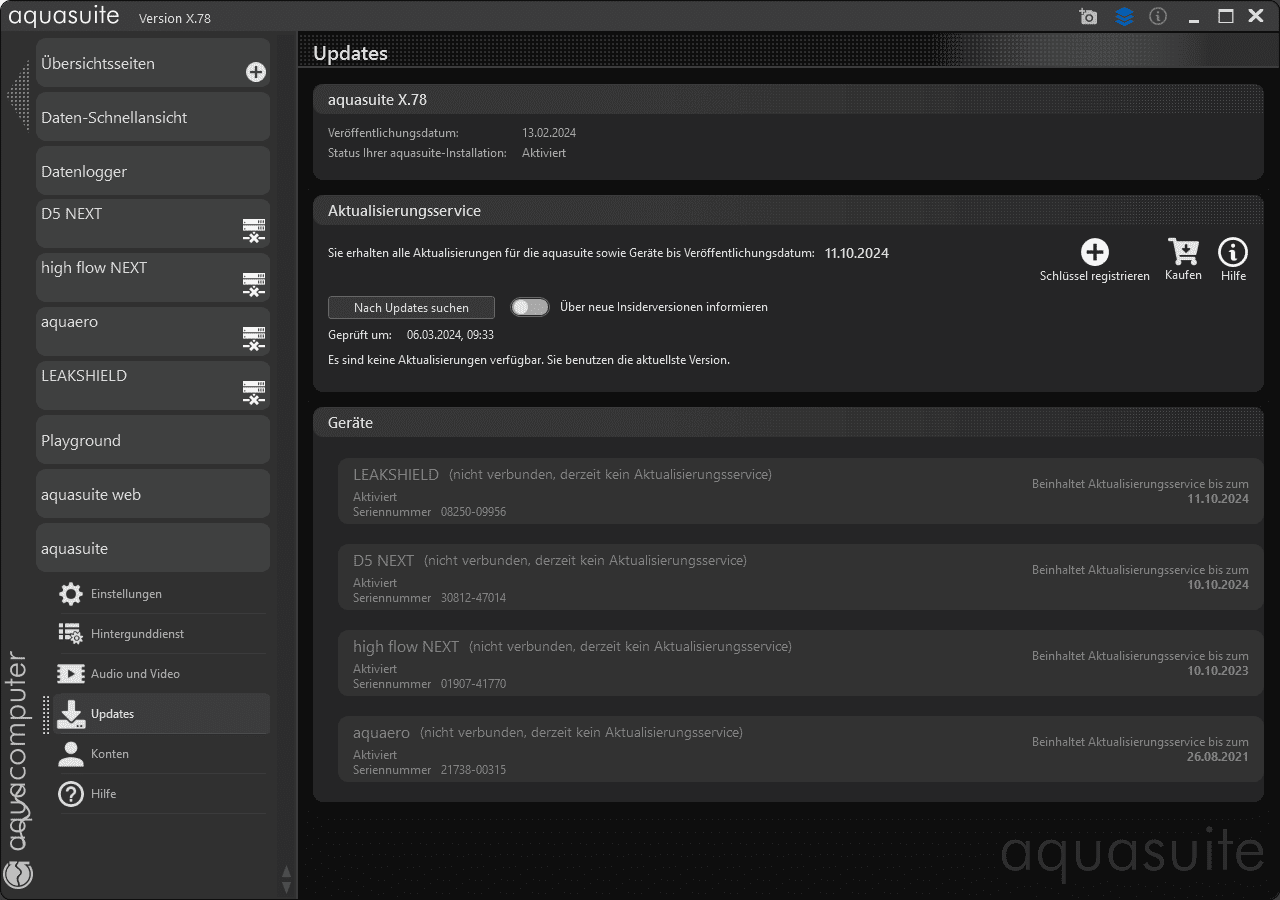The width and height of the screenshot is (1280, 900).
Task: Select the aquaero device card in Geräte
Action: coord(801,749)
